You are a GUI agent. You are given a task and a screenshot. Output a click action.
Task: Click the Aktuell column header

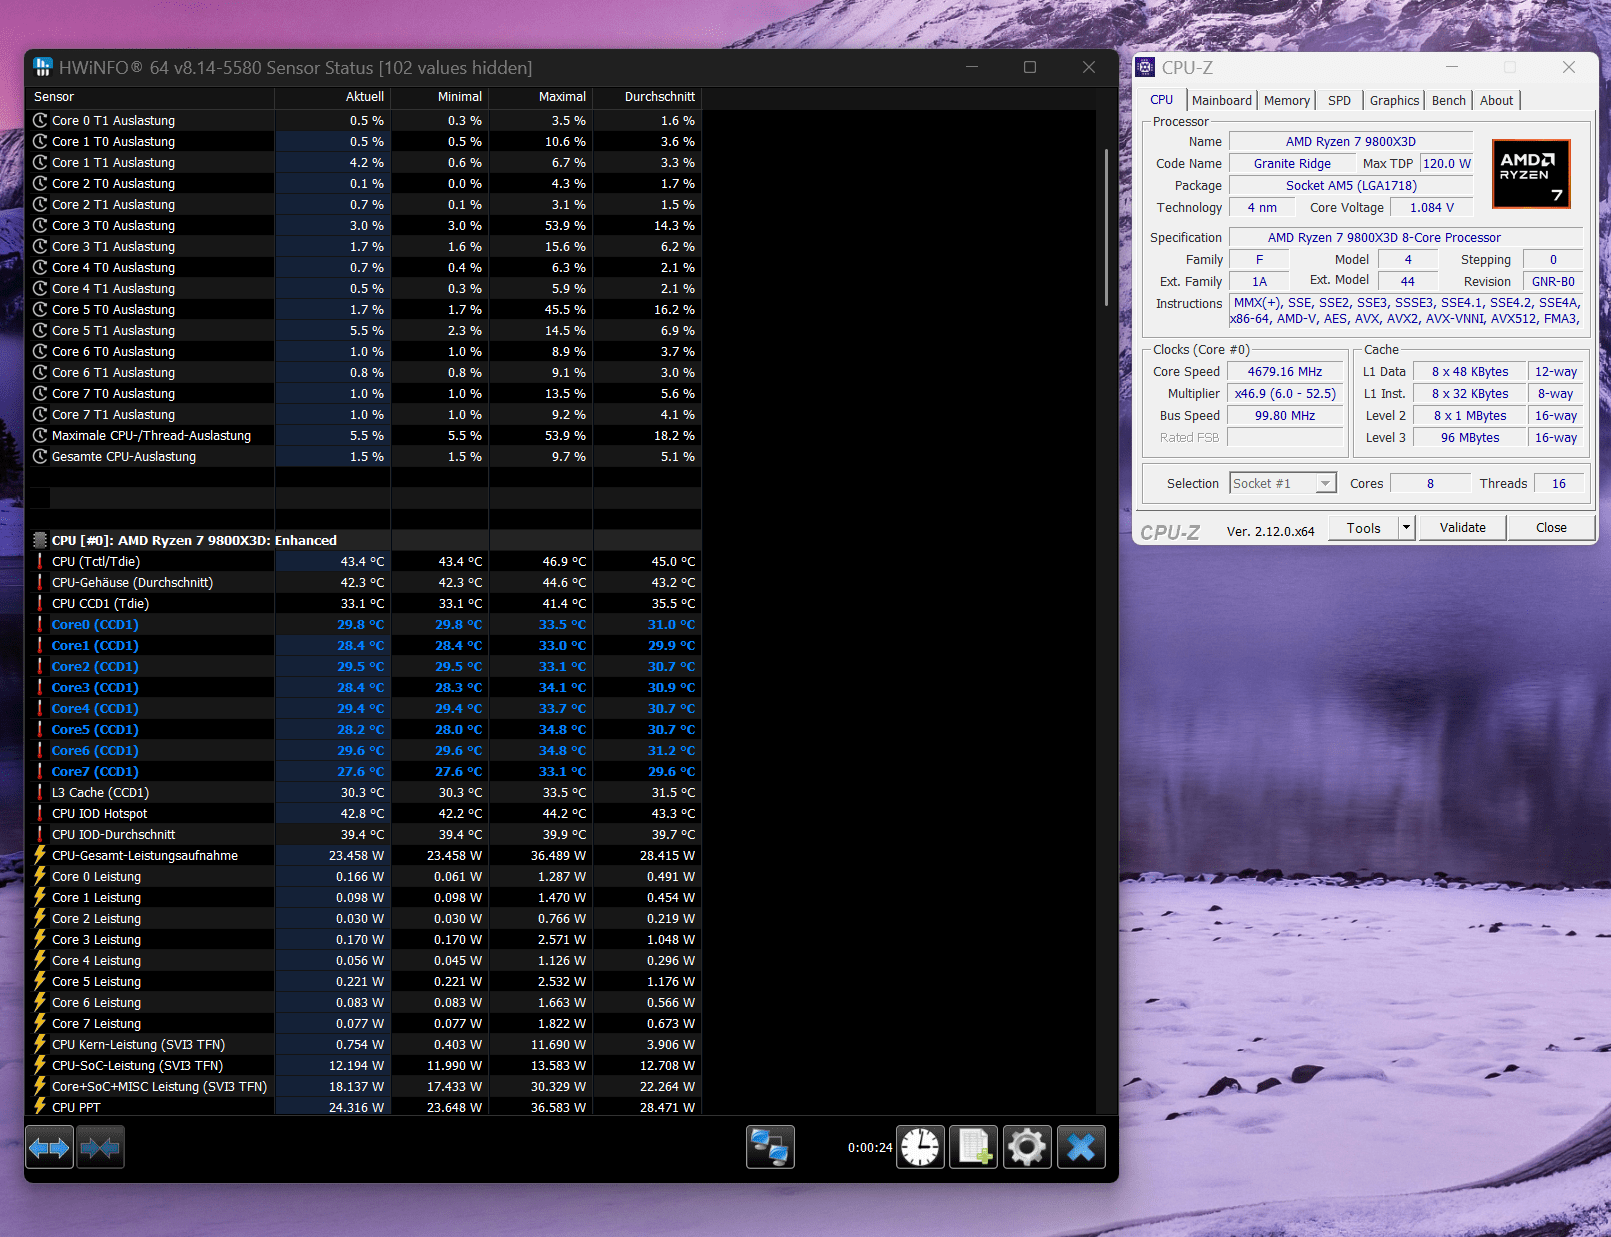coord(333,97)
